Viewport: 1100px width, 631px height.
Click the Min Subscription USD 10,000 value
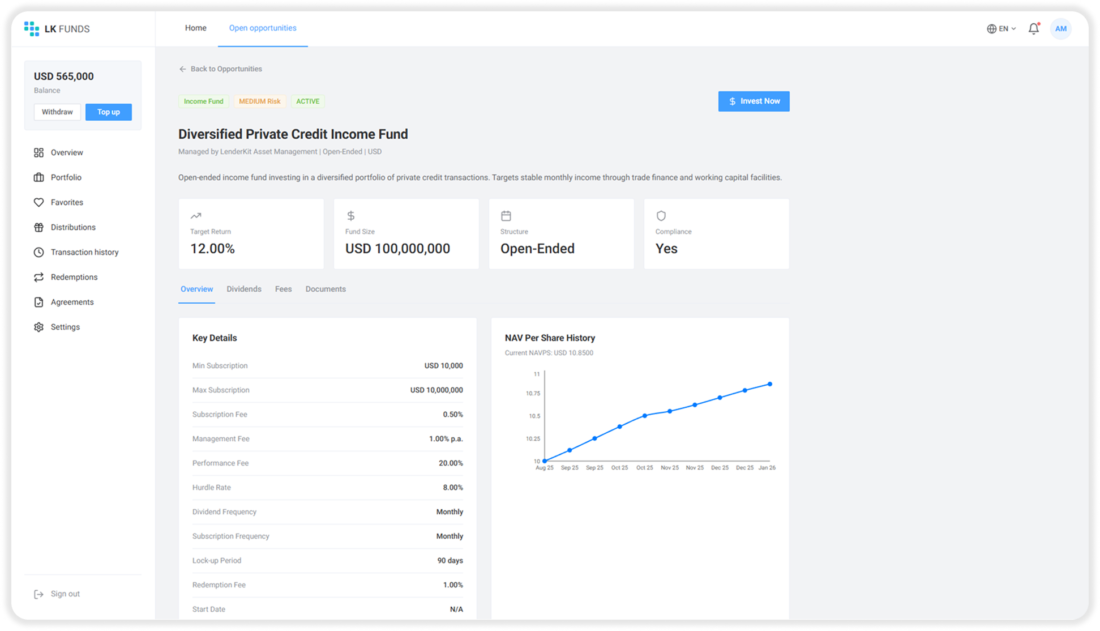coord(443,366)
